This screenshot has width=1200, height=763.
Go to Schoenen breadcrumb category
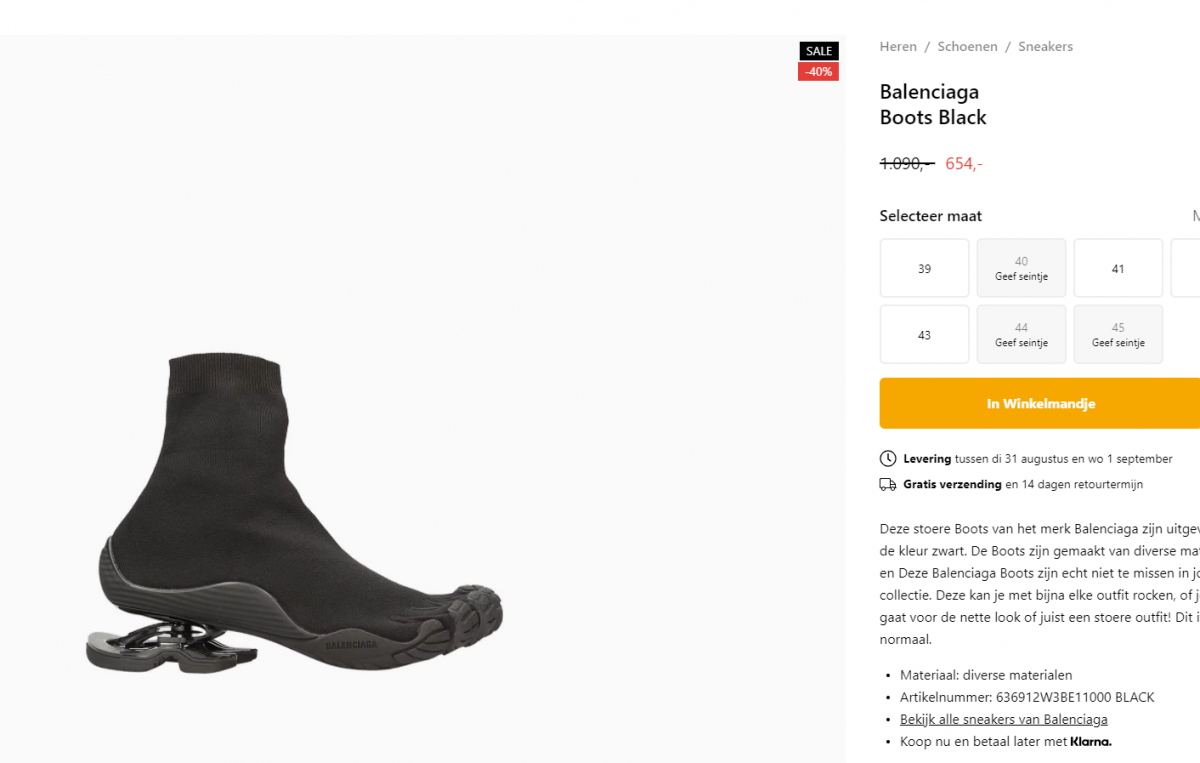[x=967, y=47]
